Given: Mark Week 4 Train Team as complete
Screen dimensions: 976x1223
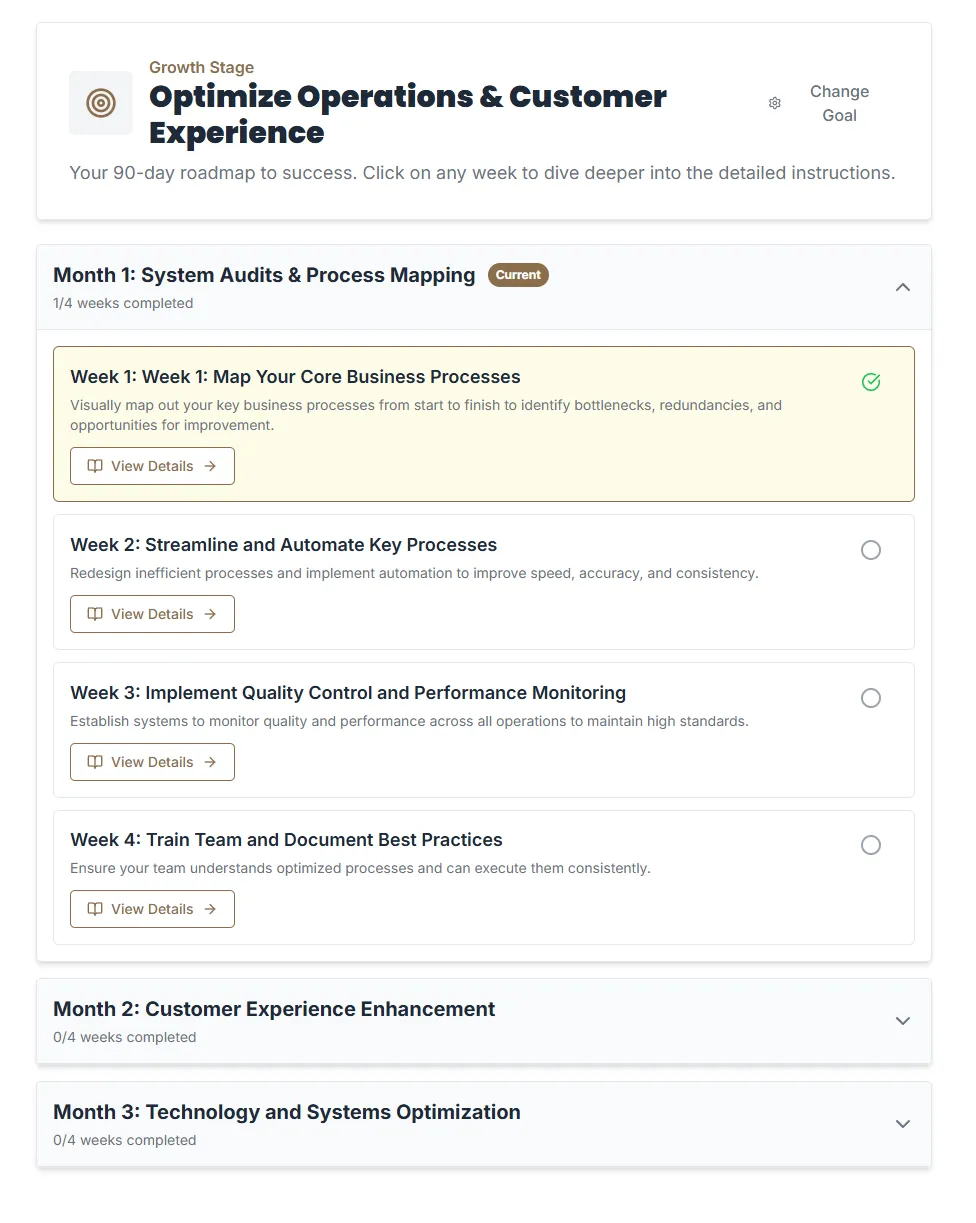Looking at the screenshot, I should pyautogui.click(x=871, y=845).
